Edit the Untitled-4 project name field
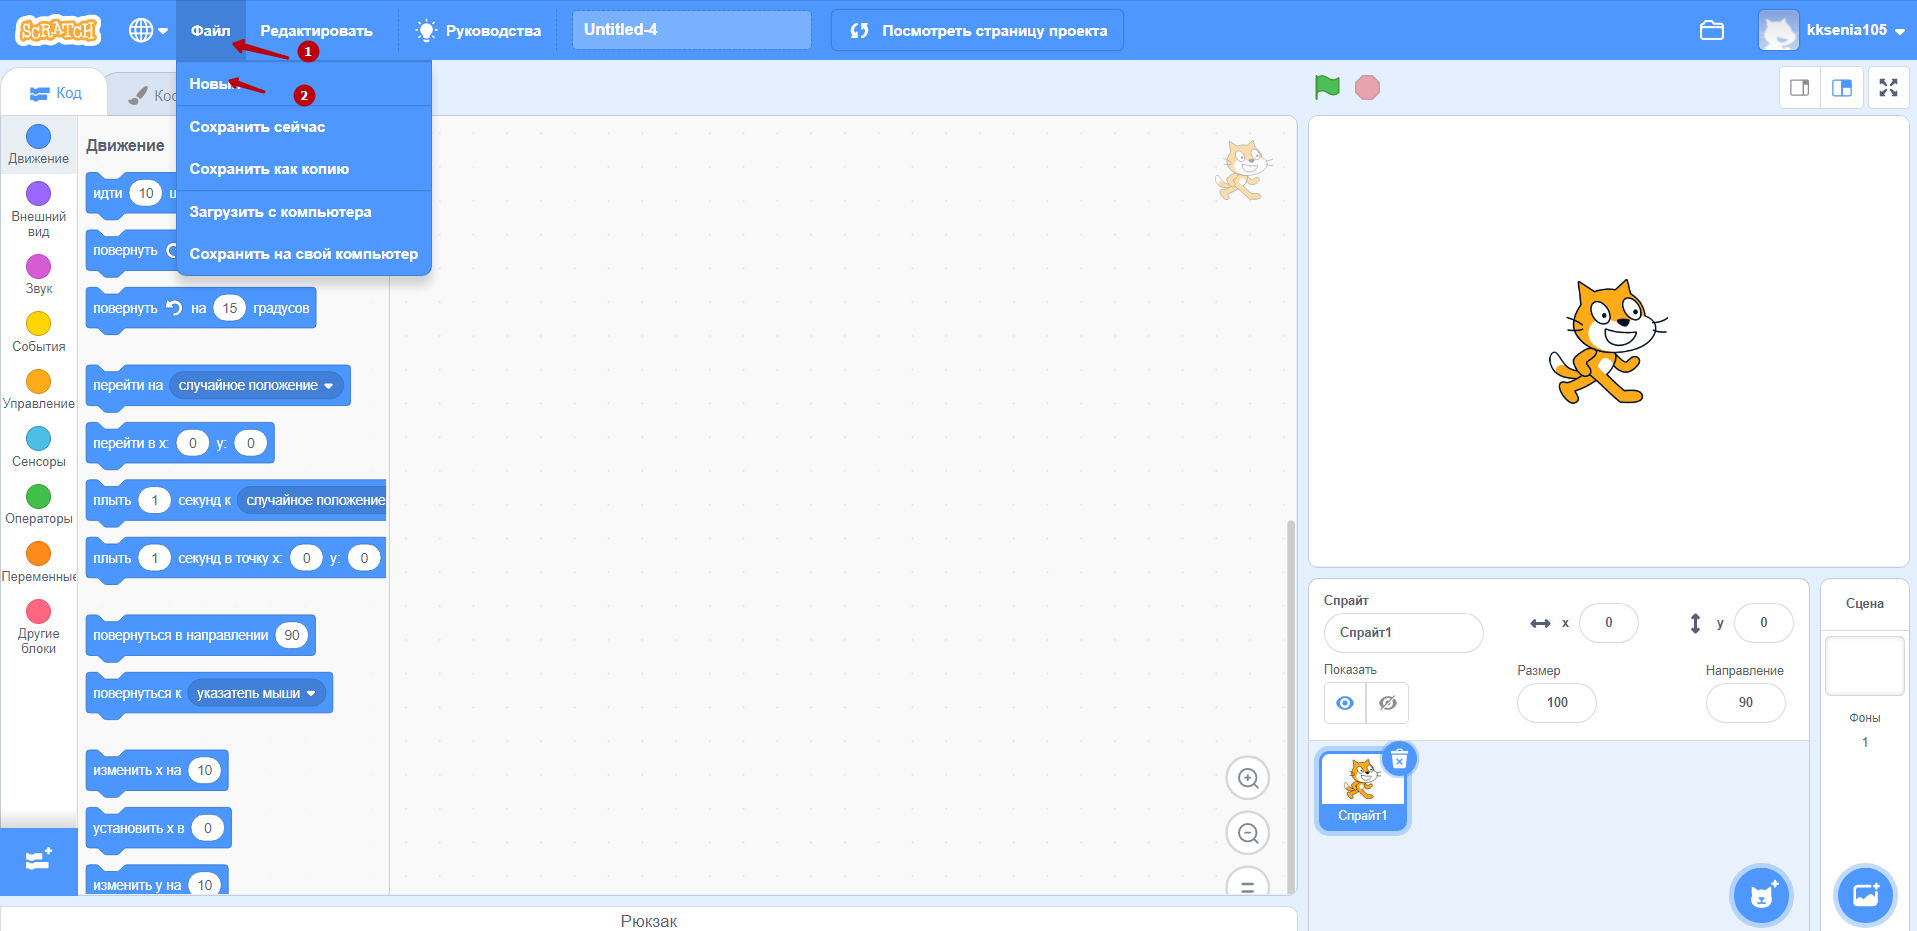This screenshot has width=1917, height=931. [x=691, y=30]
